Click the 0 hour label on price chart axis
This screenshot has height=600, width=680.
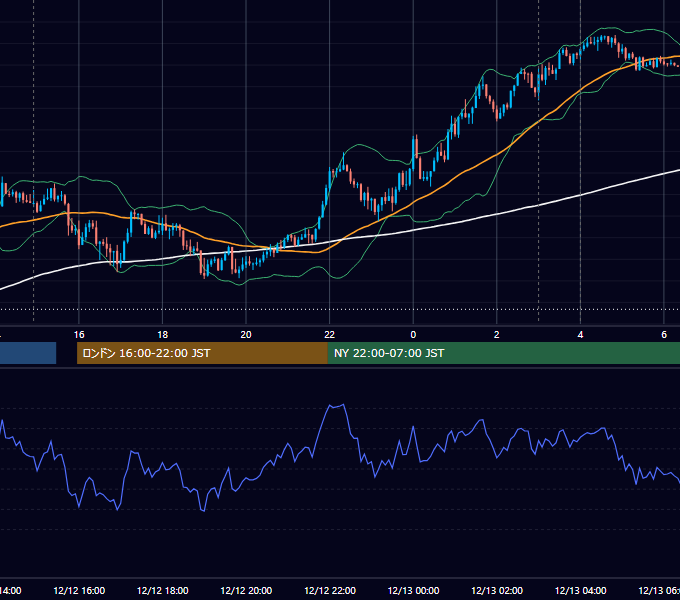(x=413, y=335)
